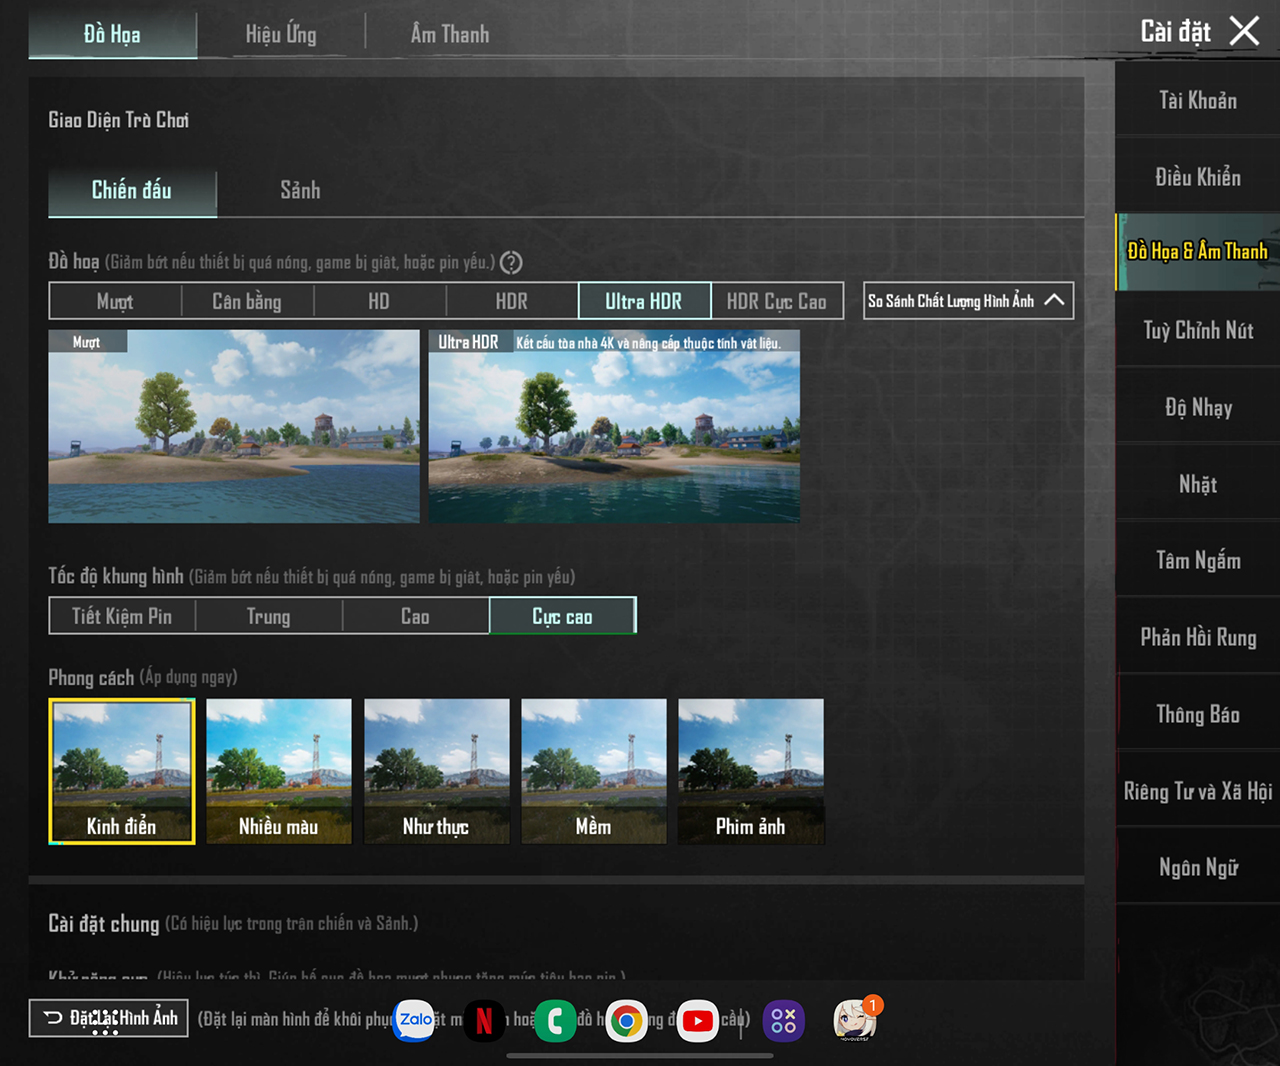Open Thông Báo settings section

(x=1198, y=714)
